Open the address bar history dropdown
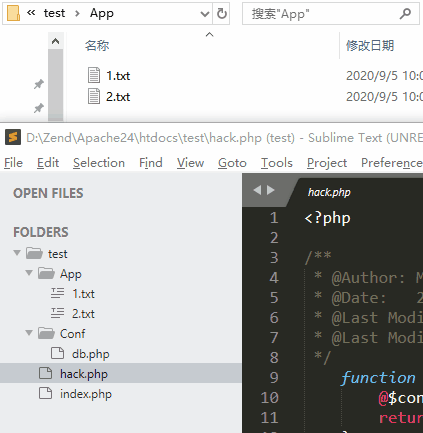423x433 pixels. click(x=204, y=14)
